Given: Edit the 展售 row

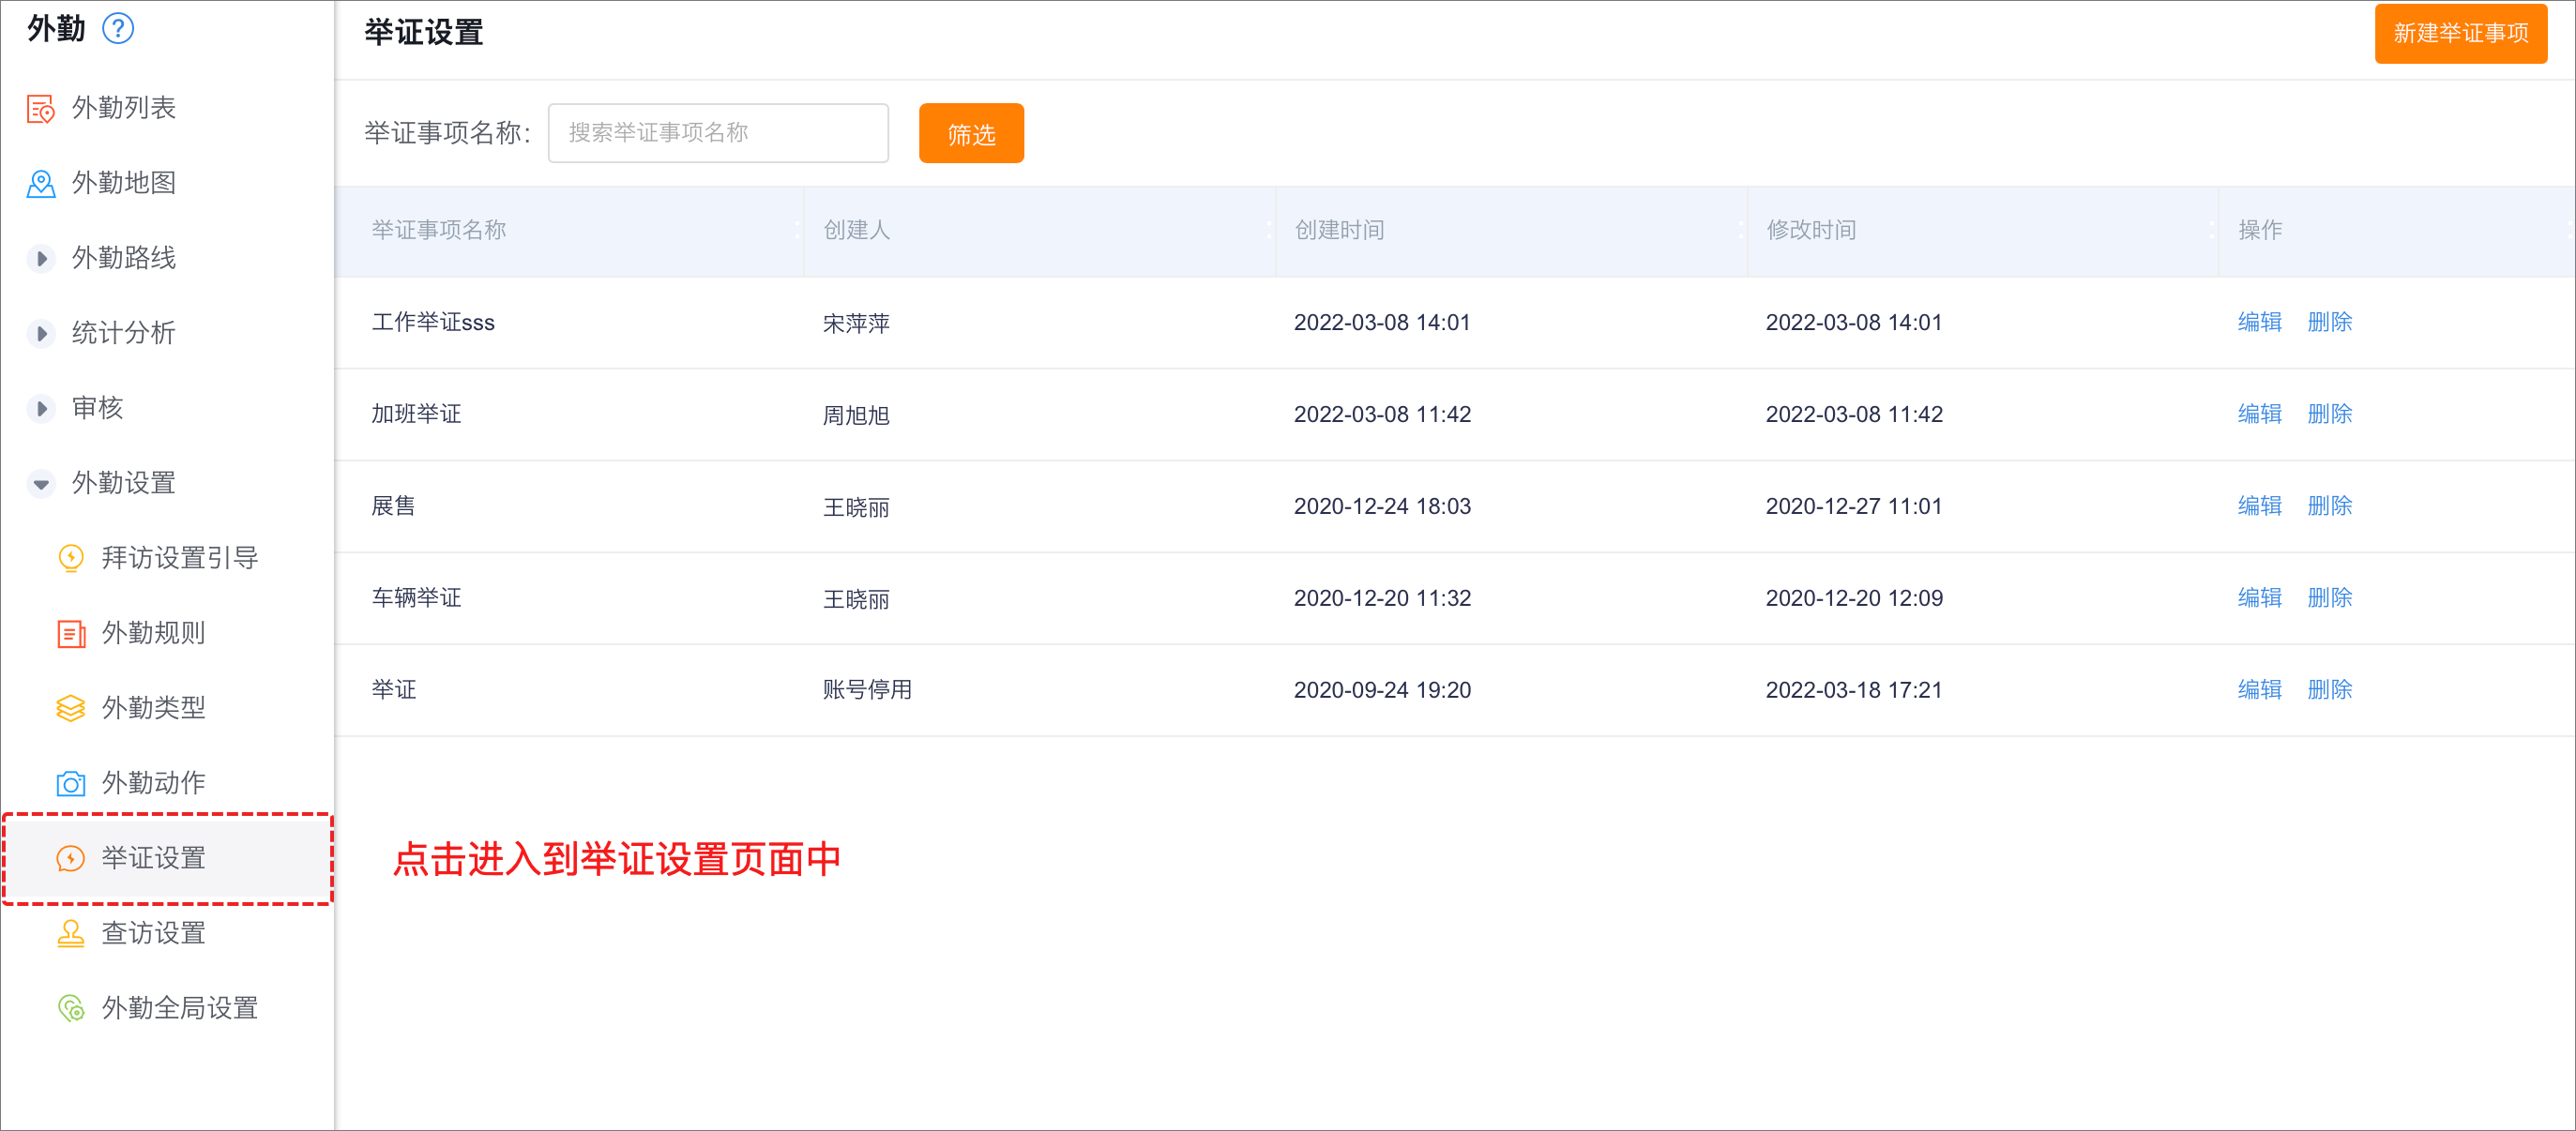Looking at the screenshot, I should [2259, 506].
